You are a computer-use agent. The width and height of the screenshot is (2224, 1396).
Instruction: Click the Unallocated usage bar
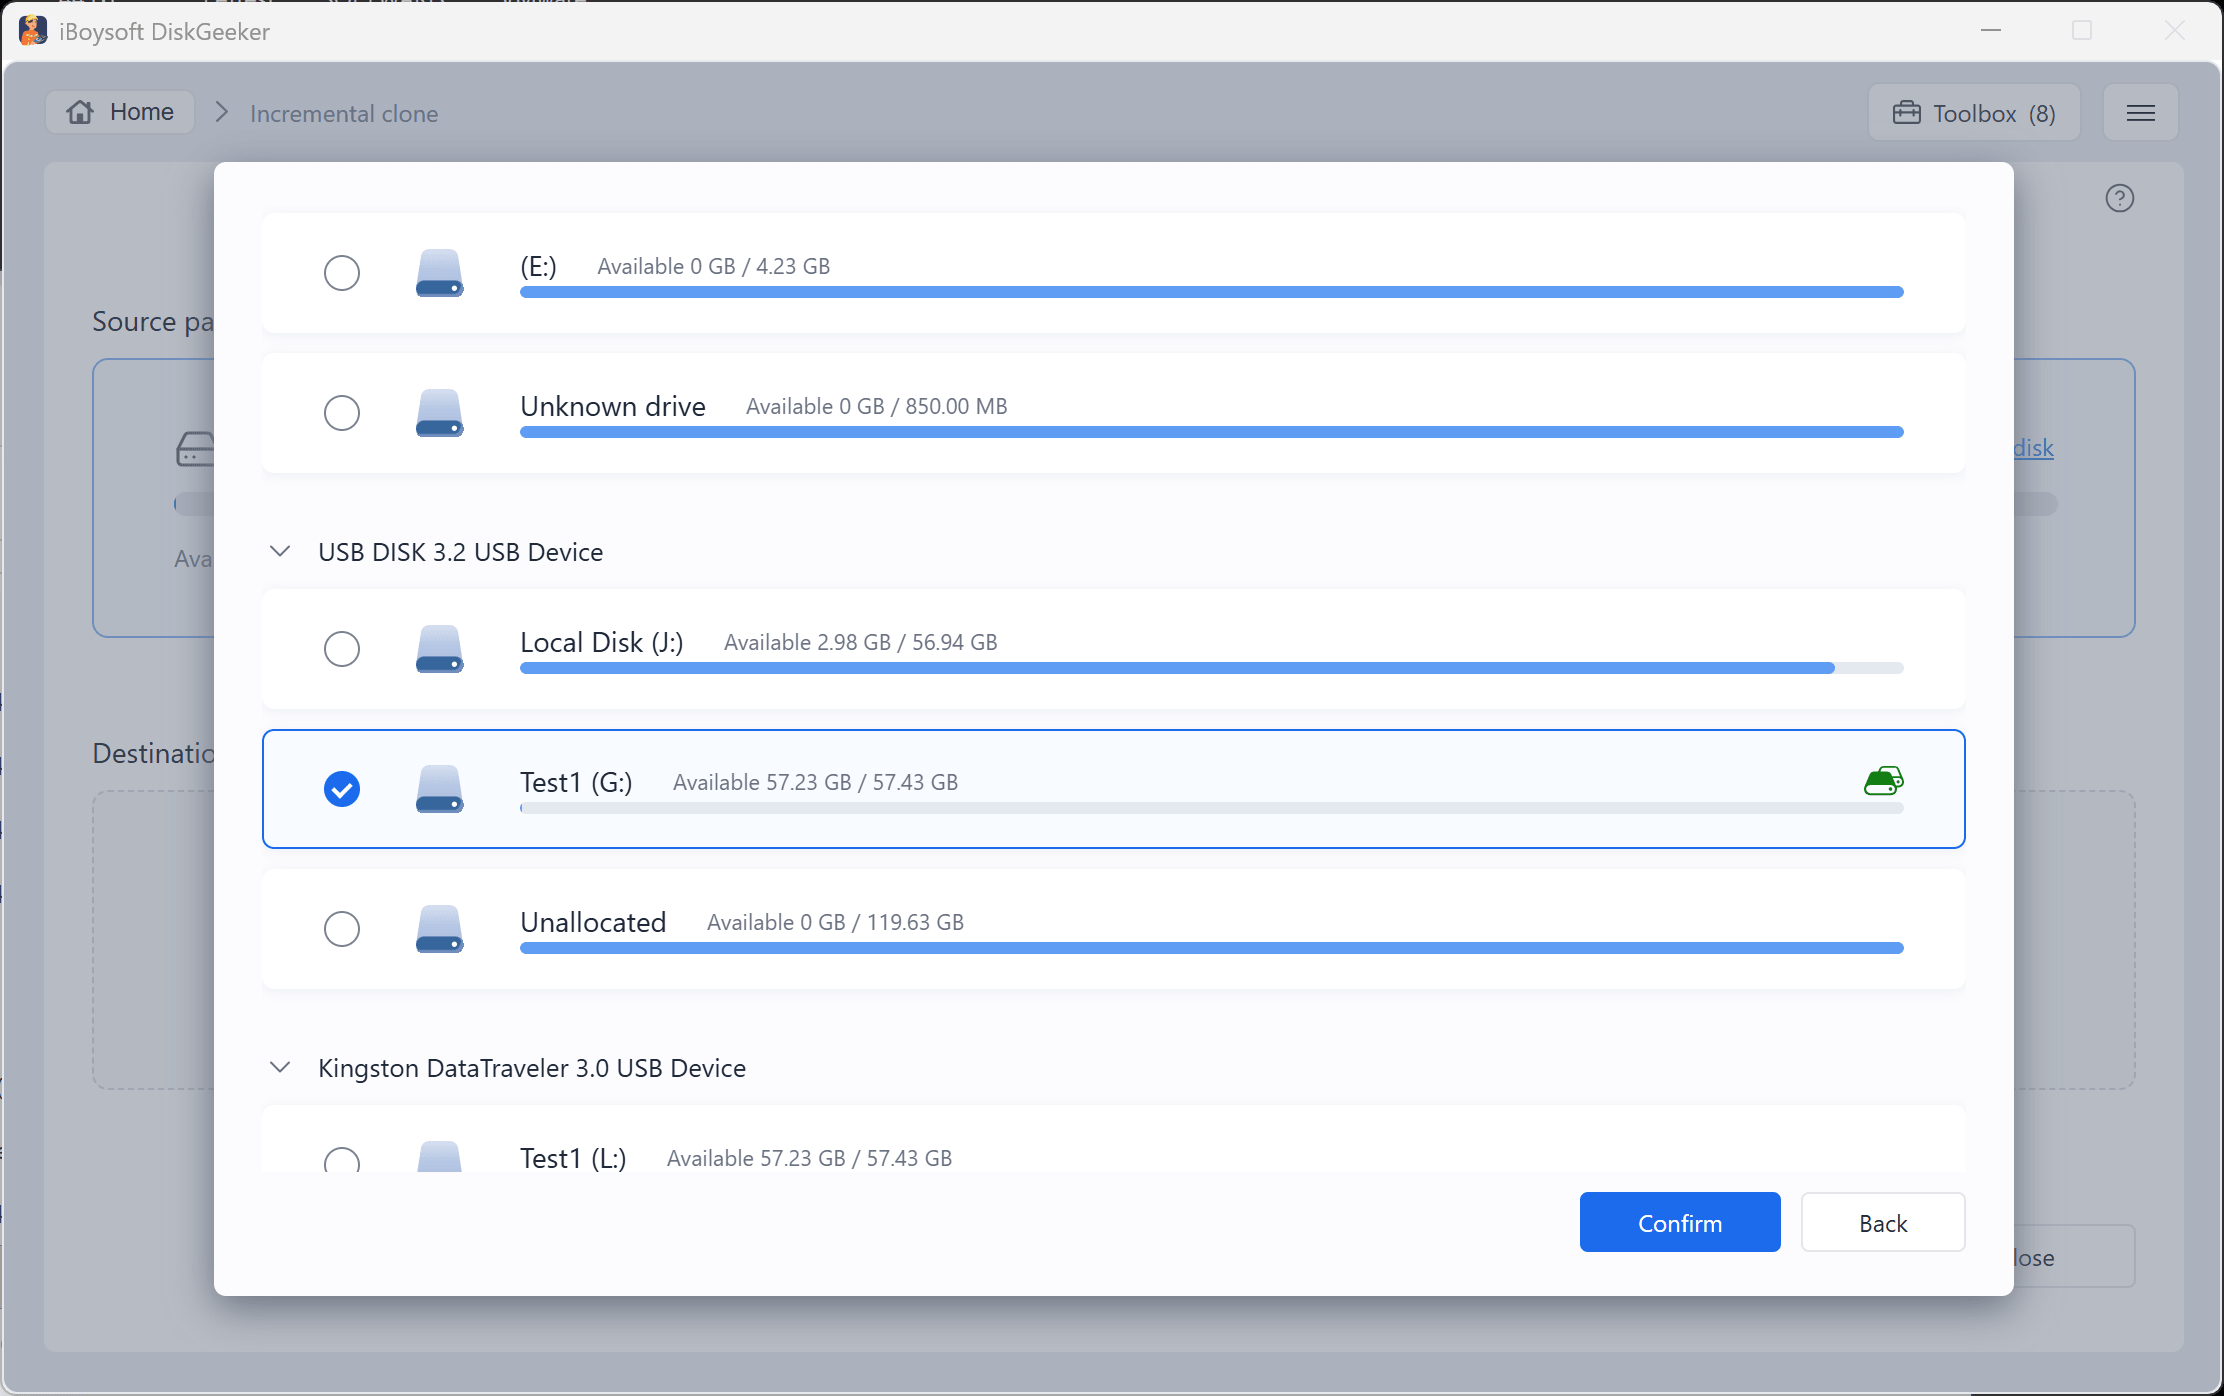pos(1212,948)
